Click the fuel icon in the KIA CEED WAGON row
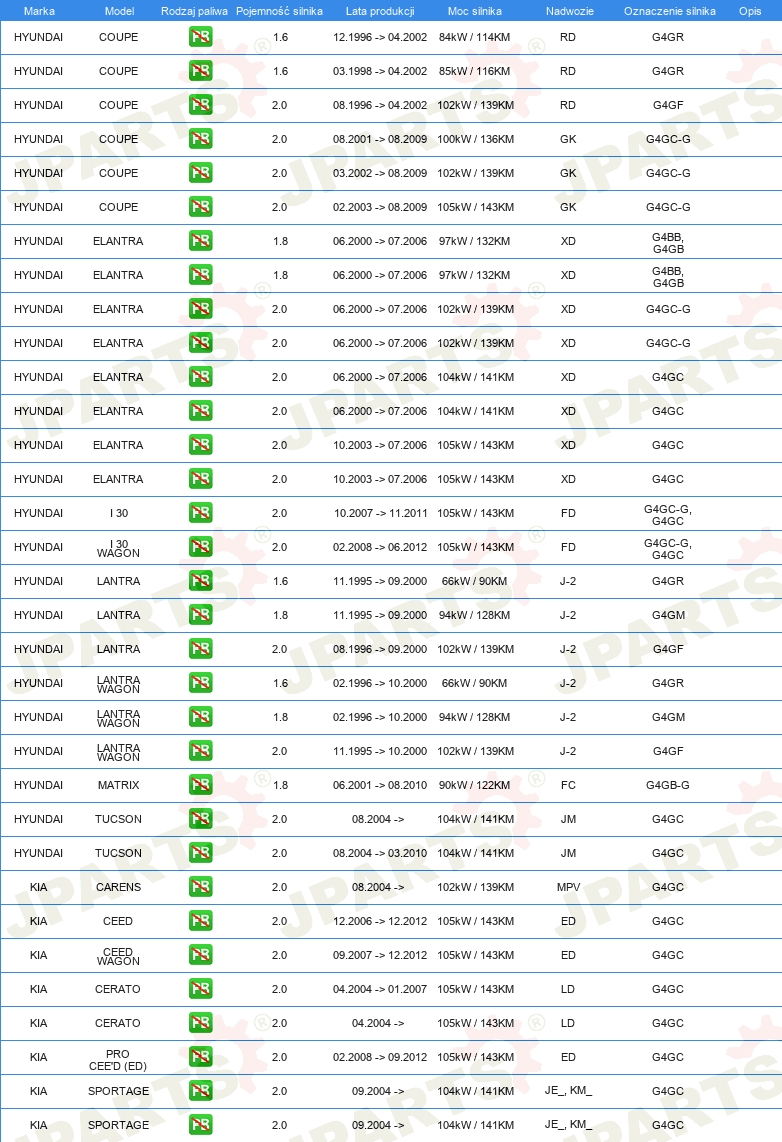 coord(200,955)
